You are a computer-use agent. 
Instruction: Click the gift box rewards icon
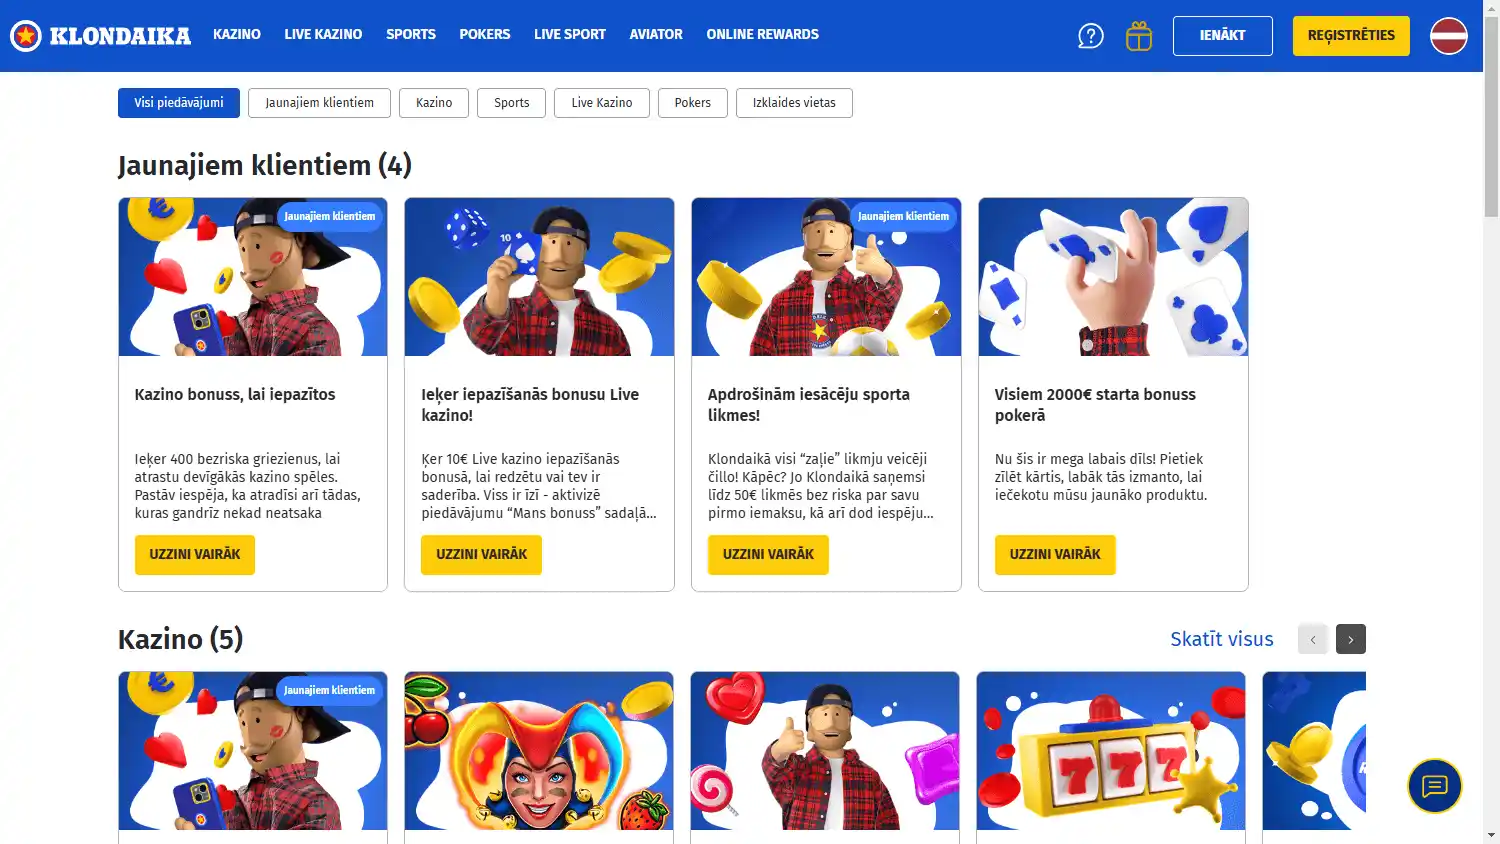1139,36
